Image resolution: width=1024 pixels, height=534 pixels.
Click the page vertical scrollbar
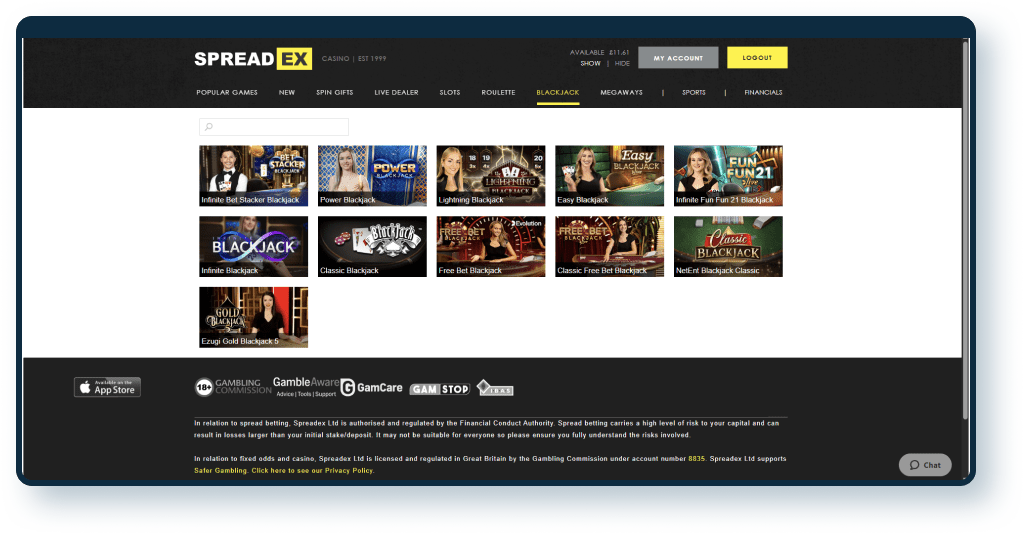click(966, 230)
